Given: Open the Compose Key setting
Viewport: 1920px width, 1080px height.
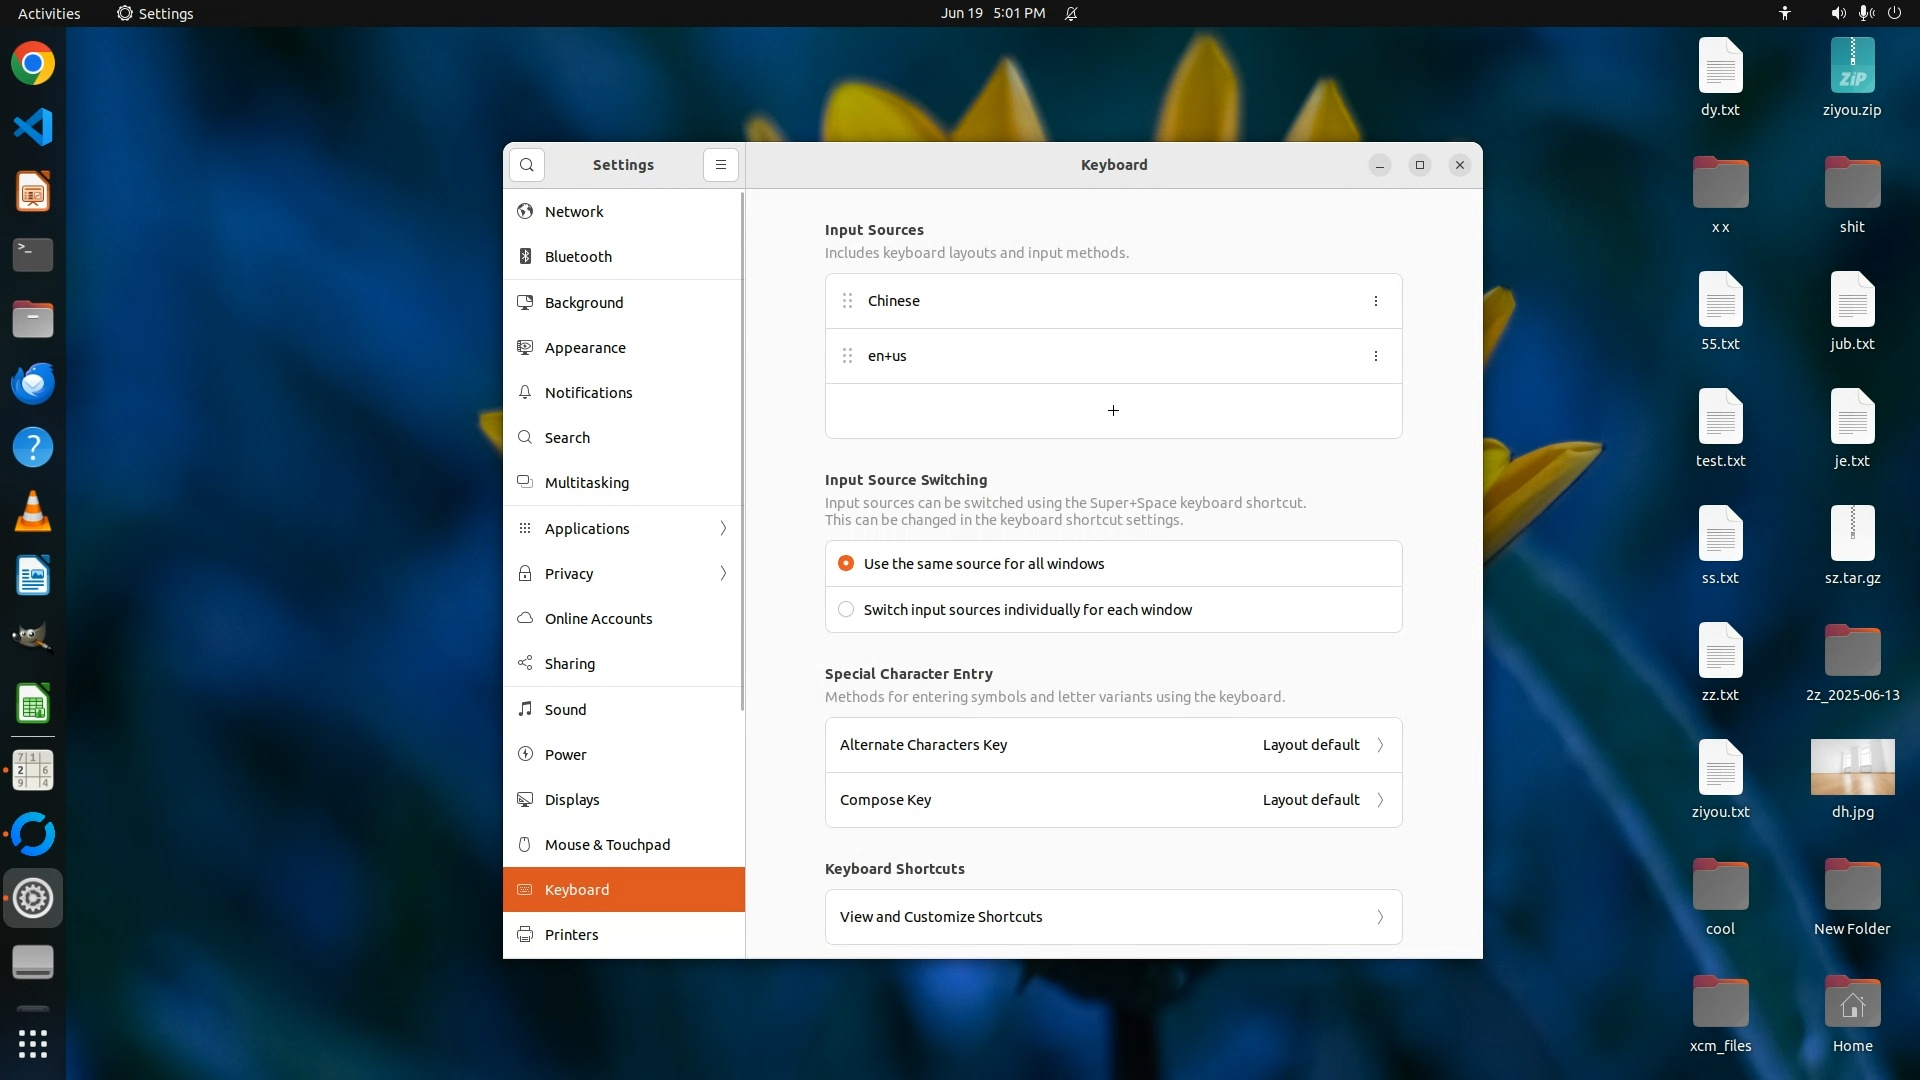Looking at the screenshot, I should pyautogui.click(x=1113, y=800).
